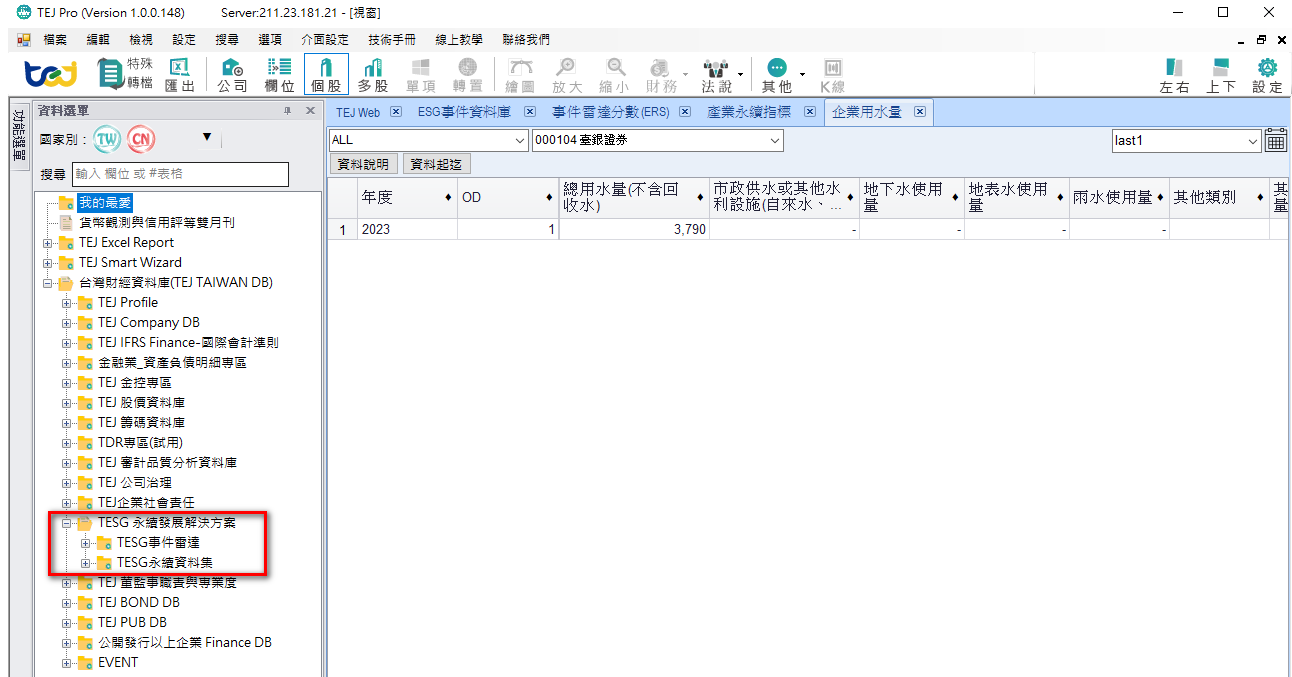Click the 其他 more options icon
Screen dimensions: 1292x677
point(776,75)
